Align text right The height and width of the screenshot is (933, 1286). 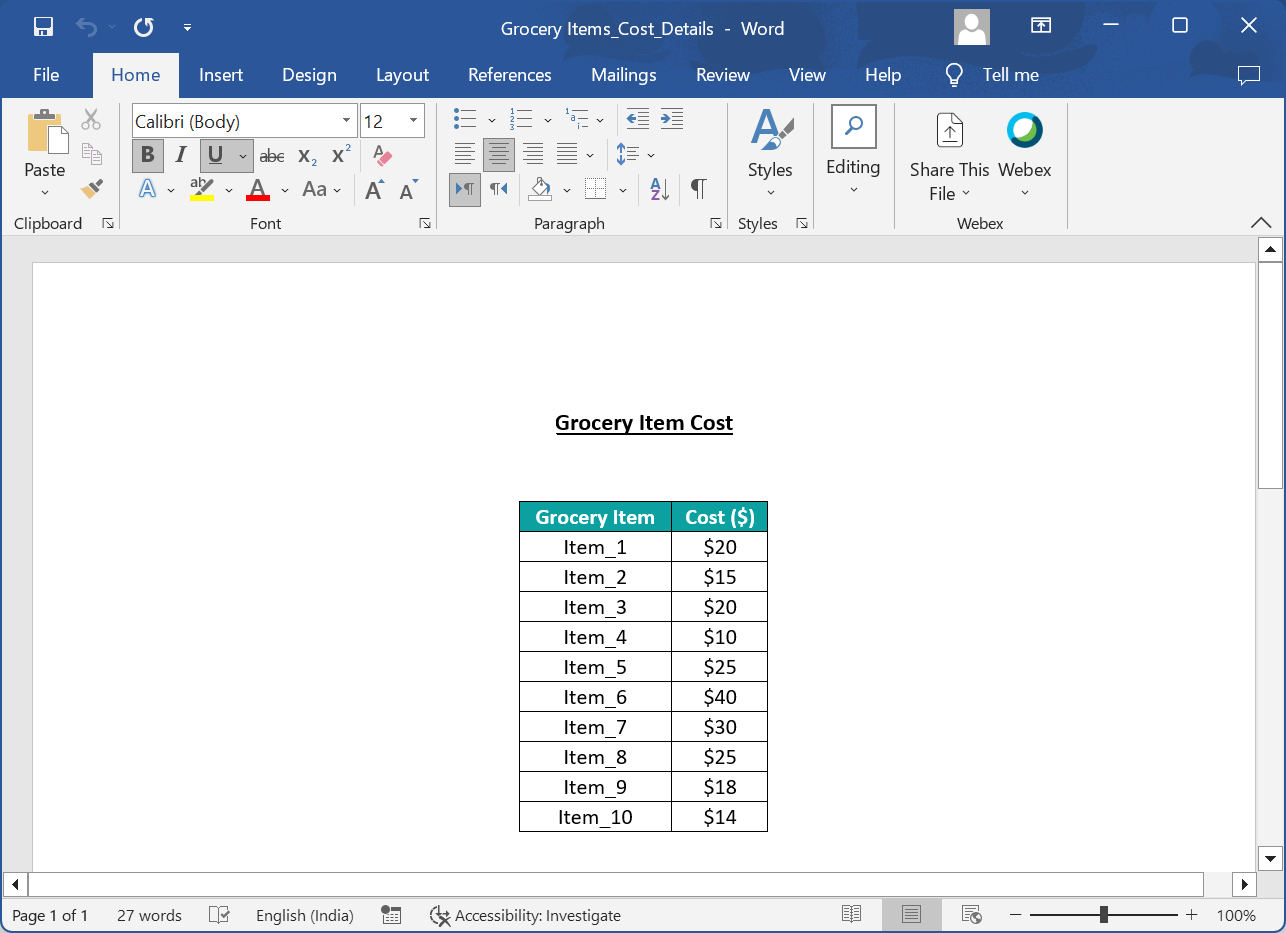533,155
